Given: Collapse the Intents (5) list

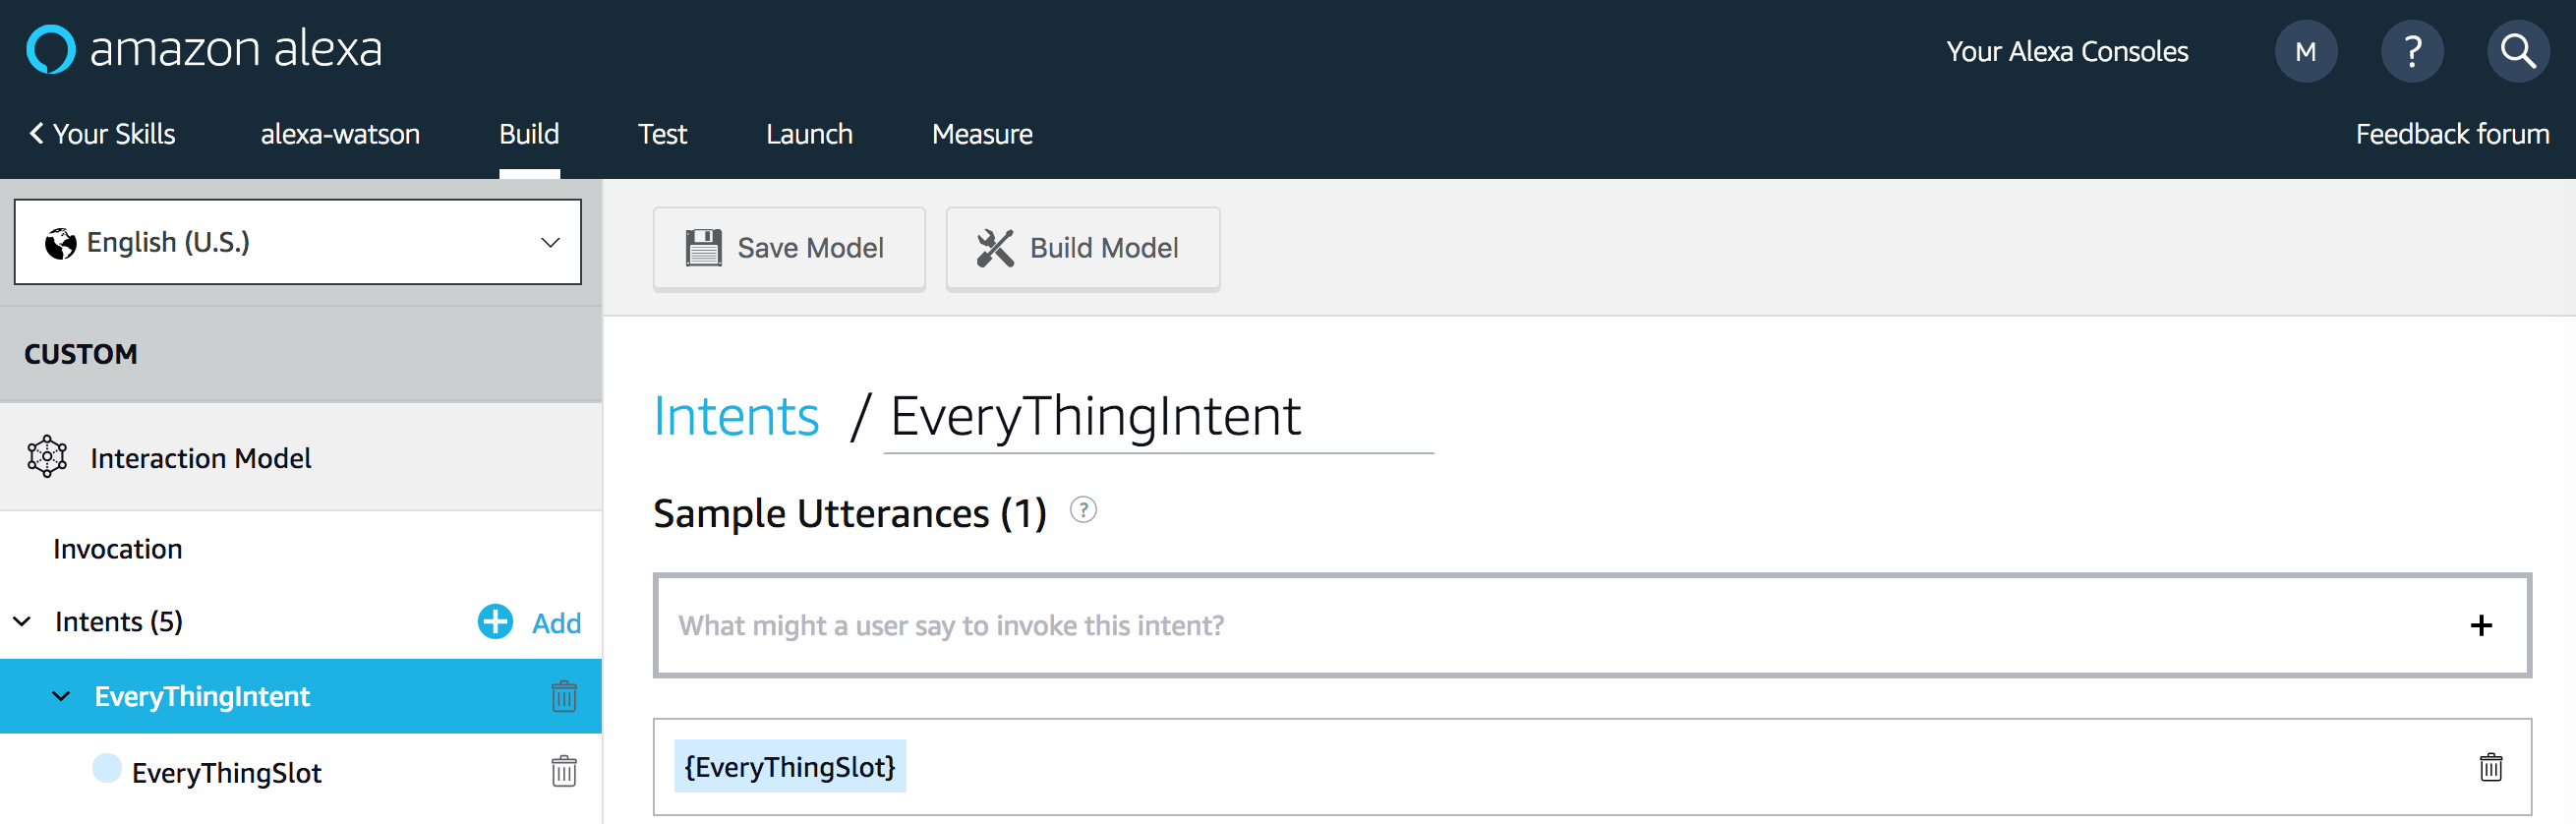Looking at the screenshot, I should (x=22, y=622).
